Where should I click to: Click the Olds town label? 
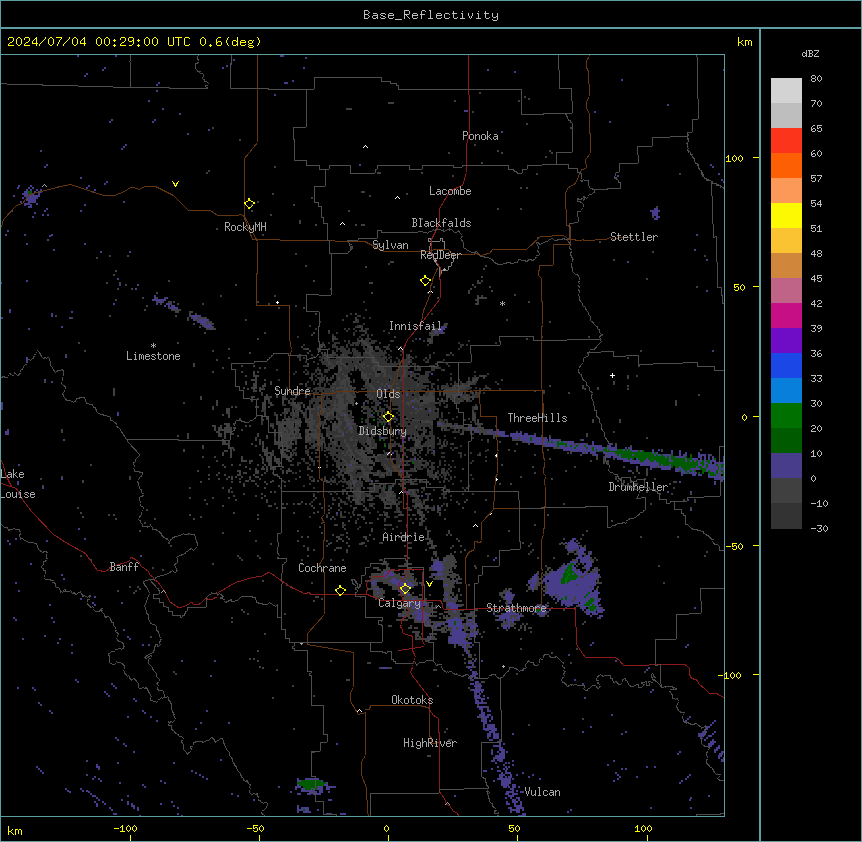(388, 394)
